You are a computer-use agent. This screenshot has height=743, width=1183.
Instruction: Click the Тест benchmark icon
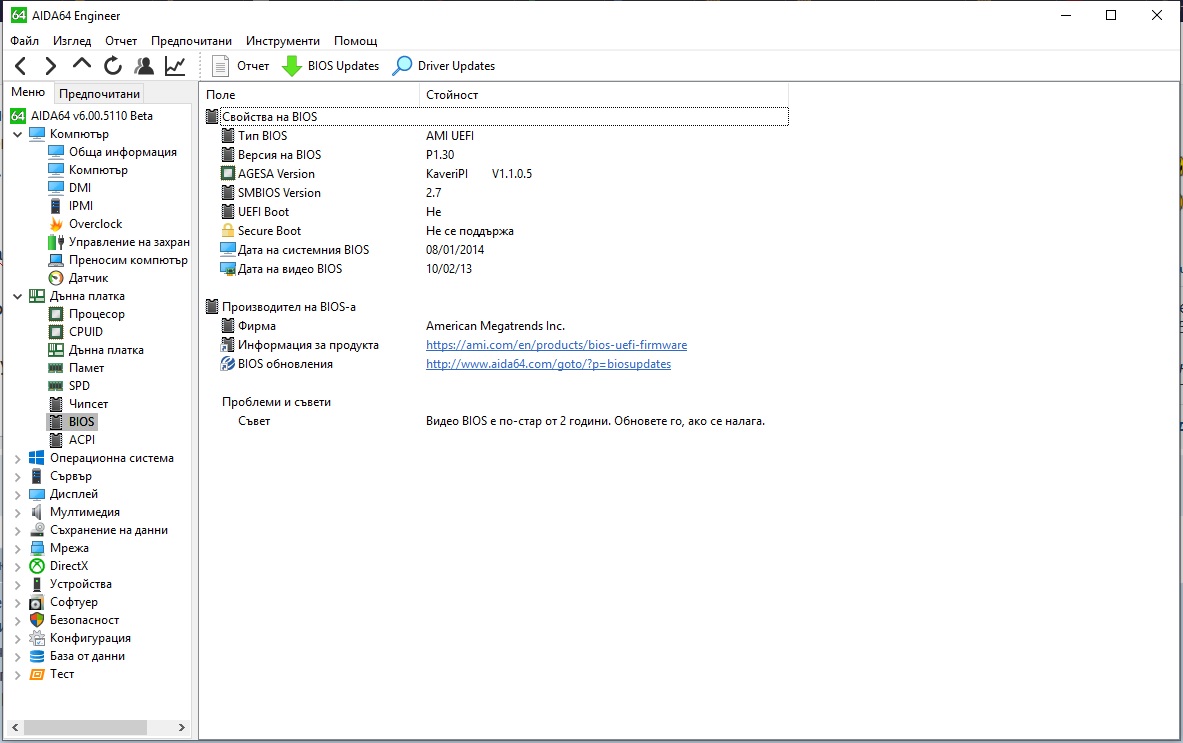pos(36,674)
